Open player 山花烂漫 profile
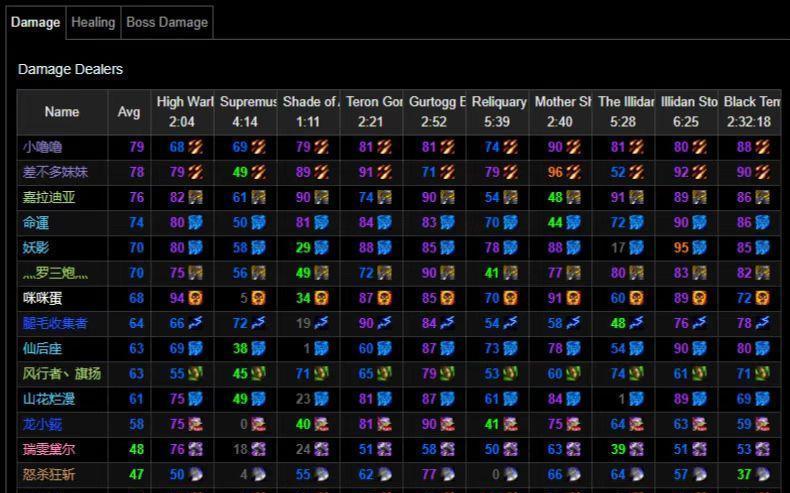The height and width of the screenshot is (493, 790). coord(49,399)
